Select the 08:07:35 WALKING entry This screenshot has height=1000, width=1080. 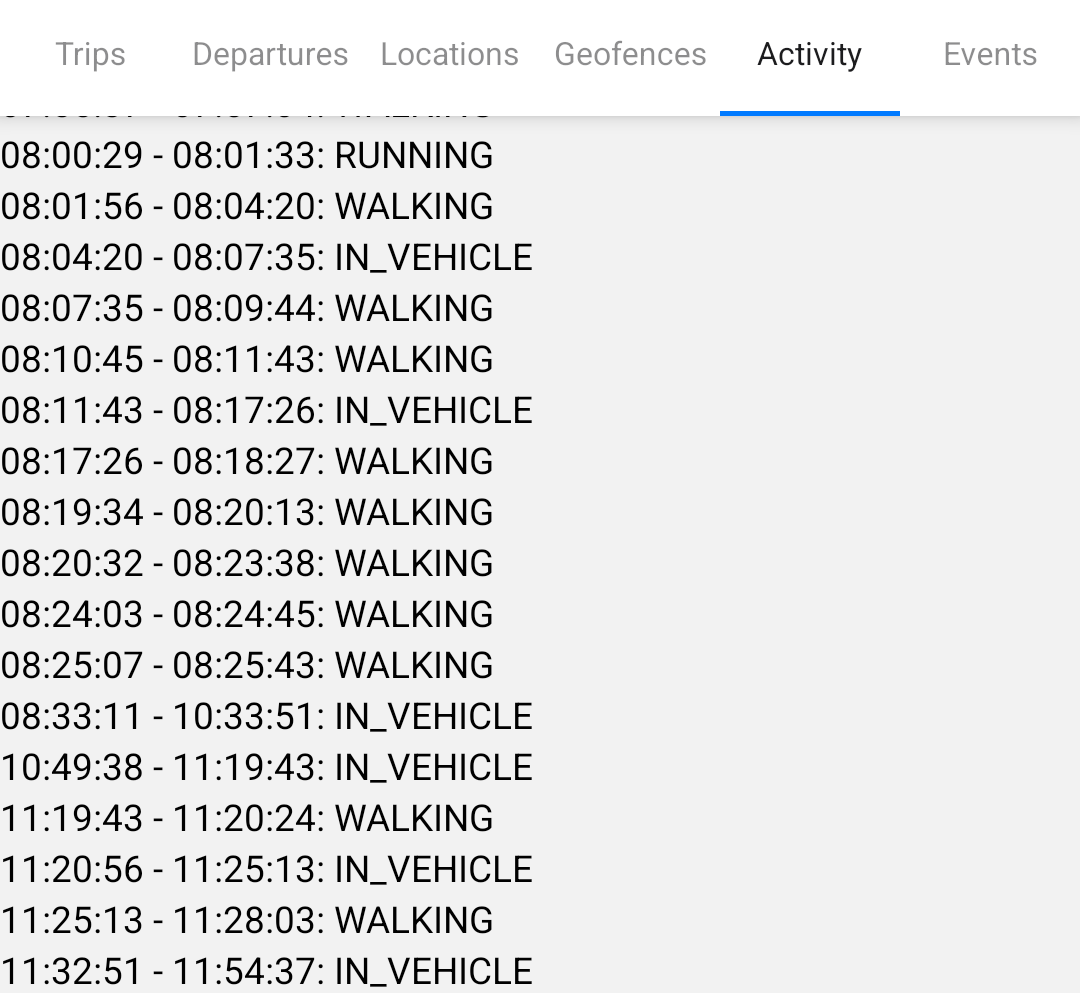tap(246, 308)
